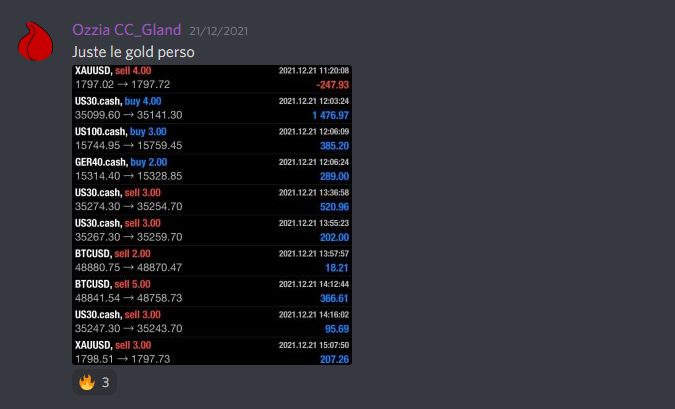Click the 366.61 profit value

(x=334, y=298)
